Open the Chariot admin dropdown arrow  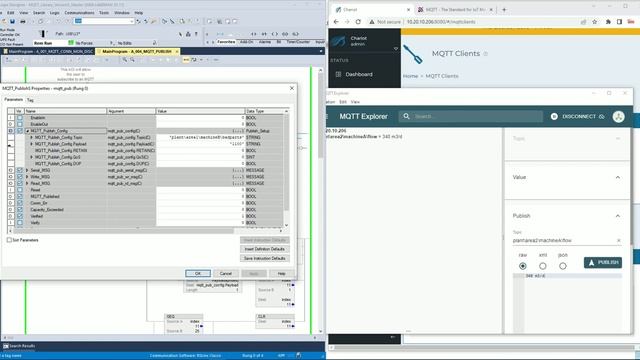point(396,49)
